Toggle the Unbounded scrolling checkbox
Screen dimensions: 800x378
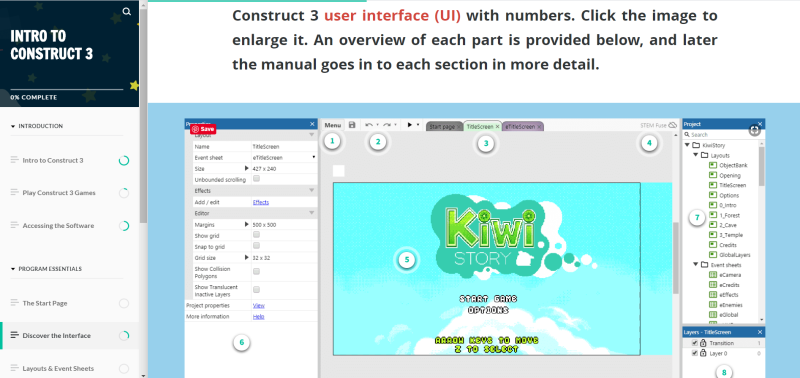tap(257, 179)
